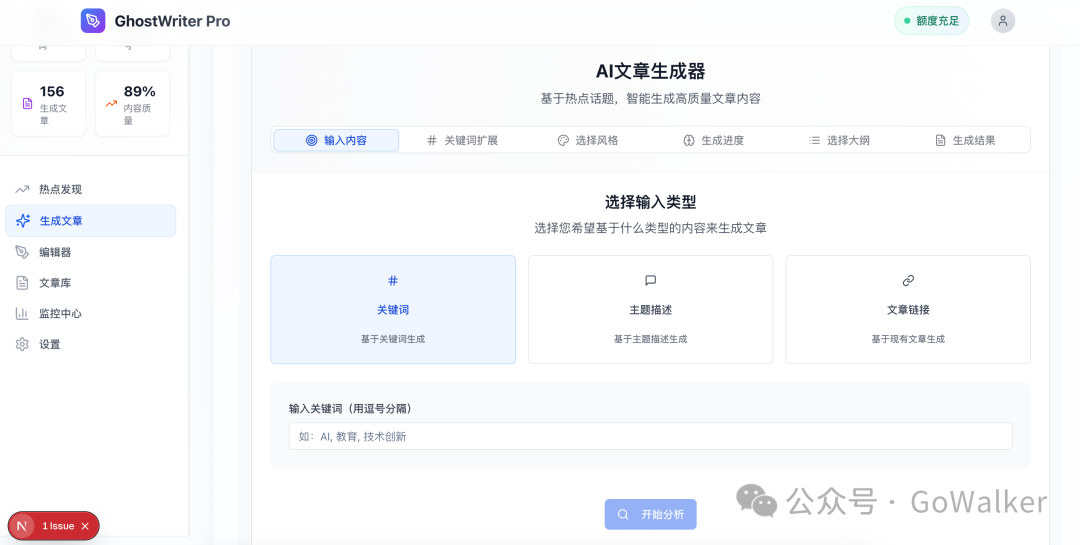Open the 1 Issue error badge
1080x545 pixels.
coord(54,526)
